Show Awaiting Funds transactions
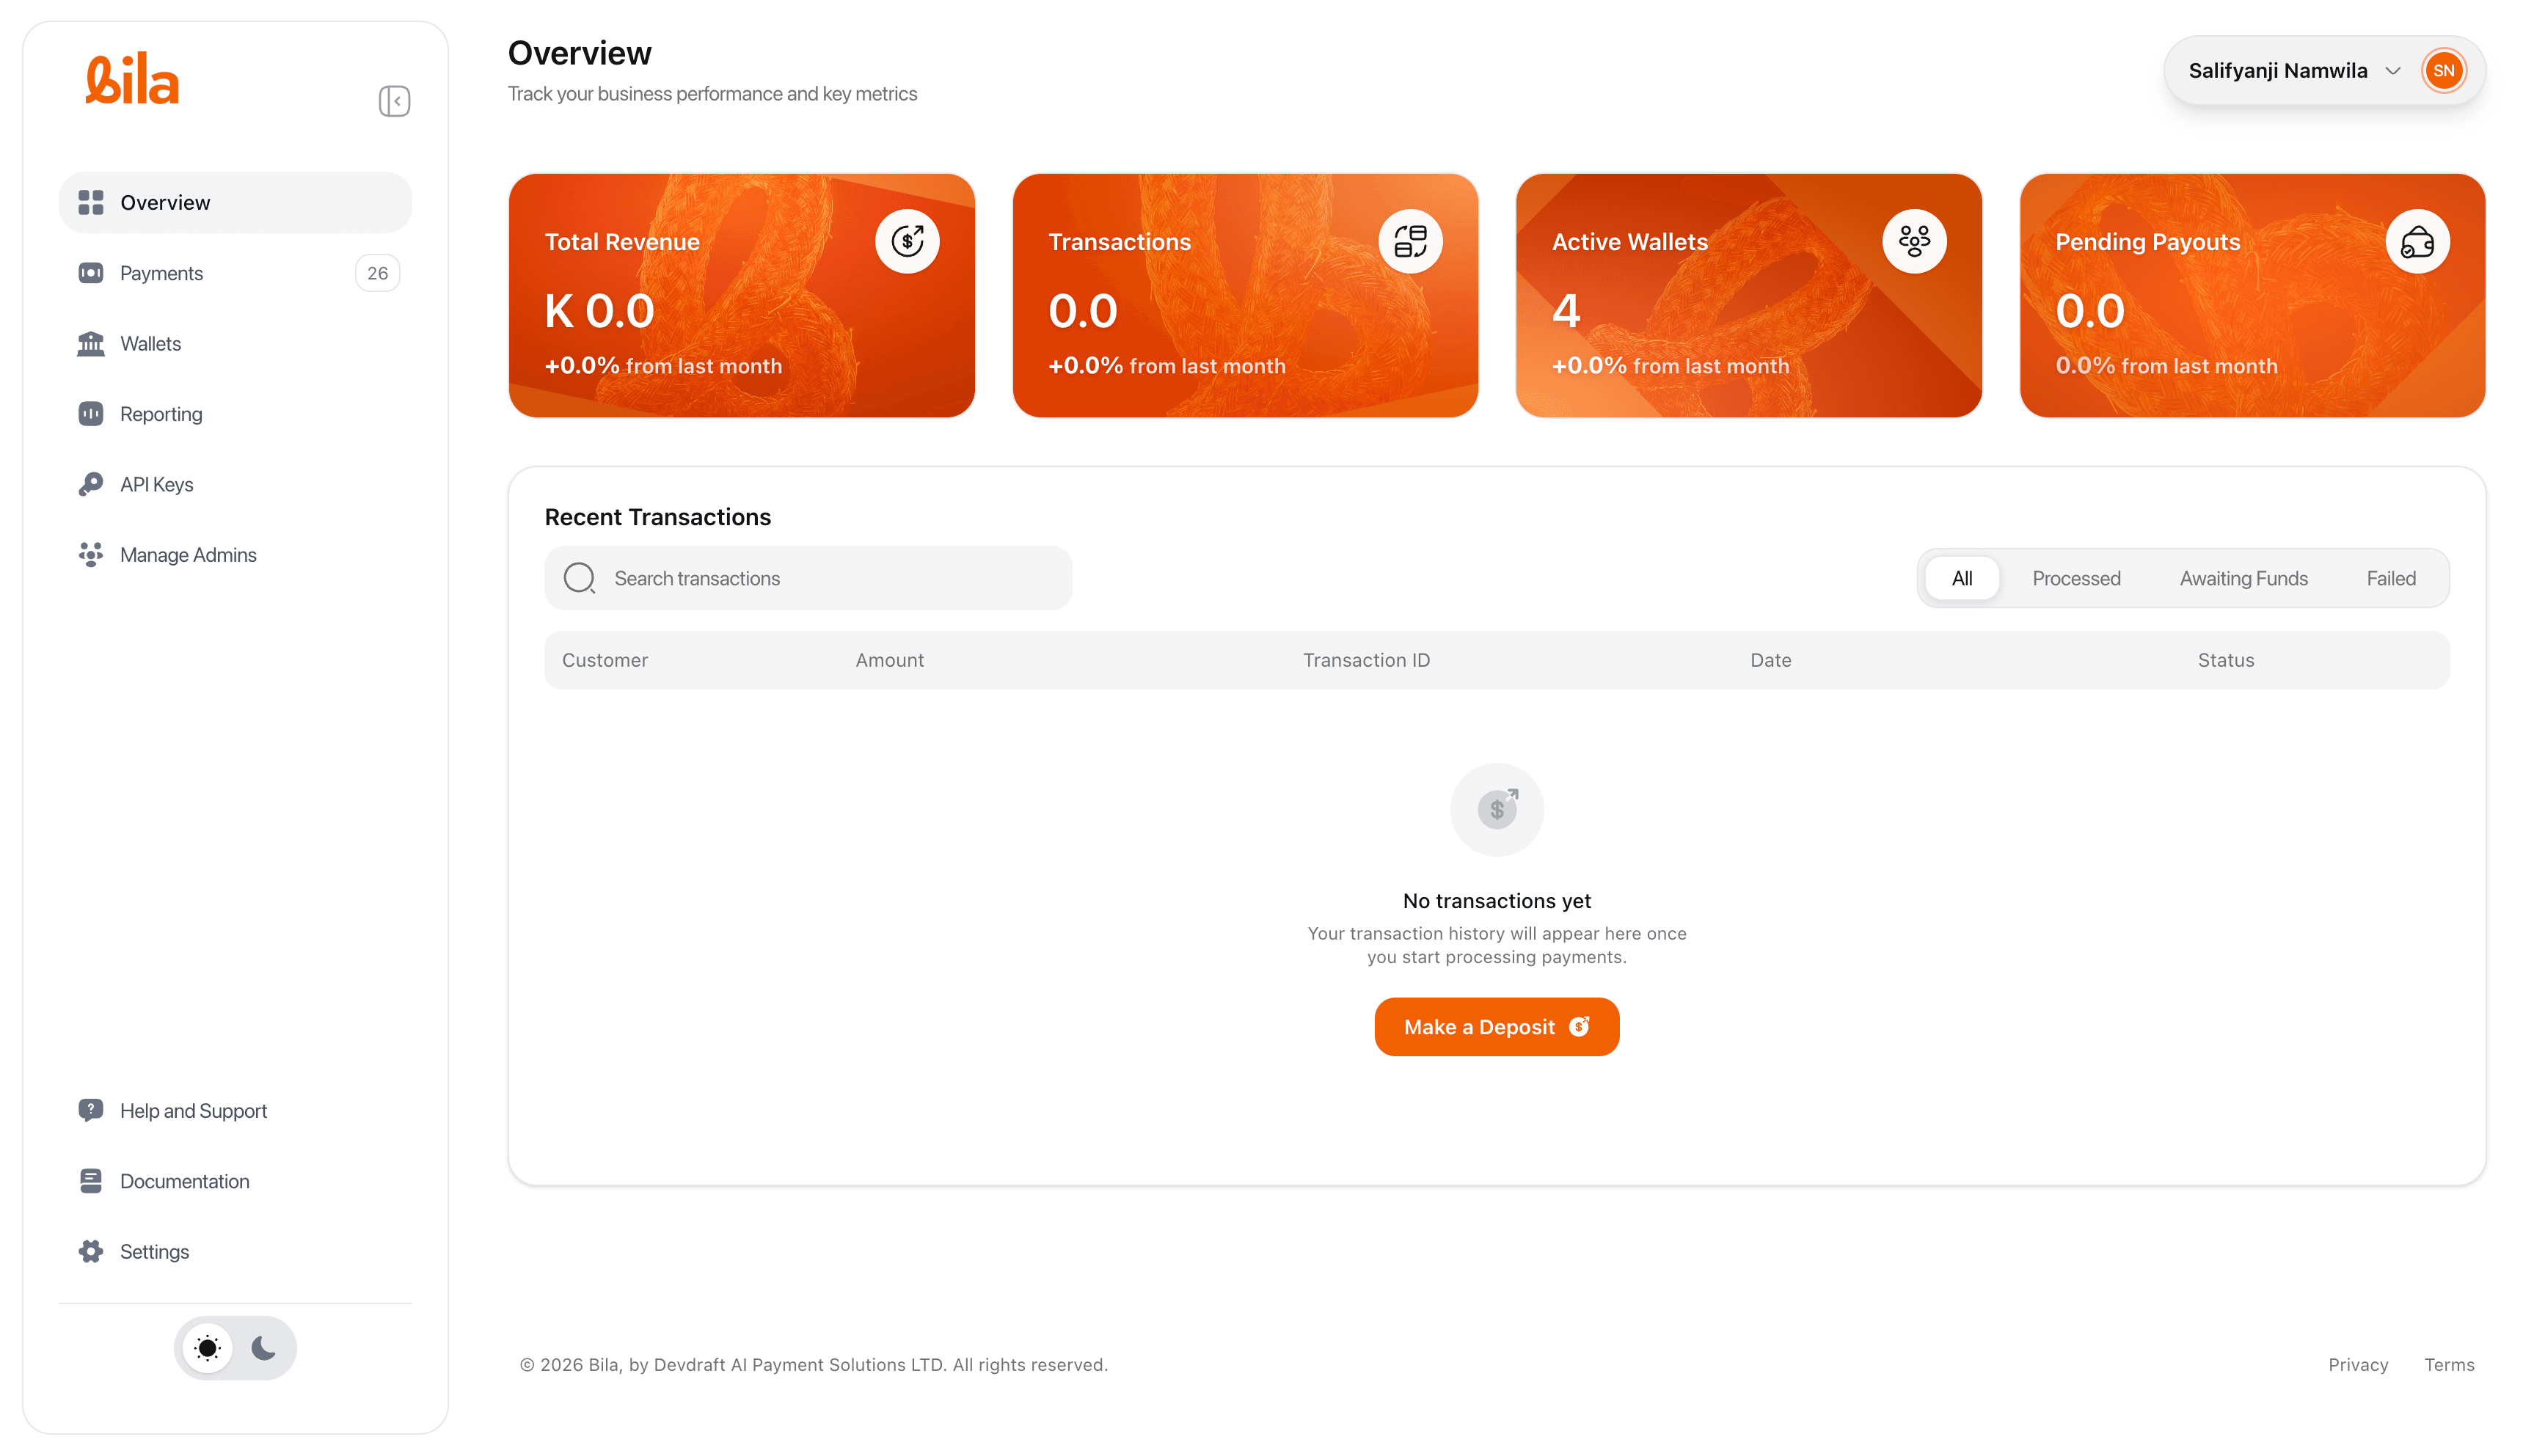Viewport: 2534px width, 1456px height. [2243, 578]
